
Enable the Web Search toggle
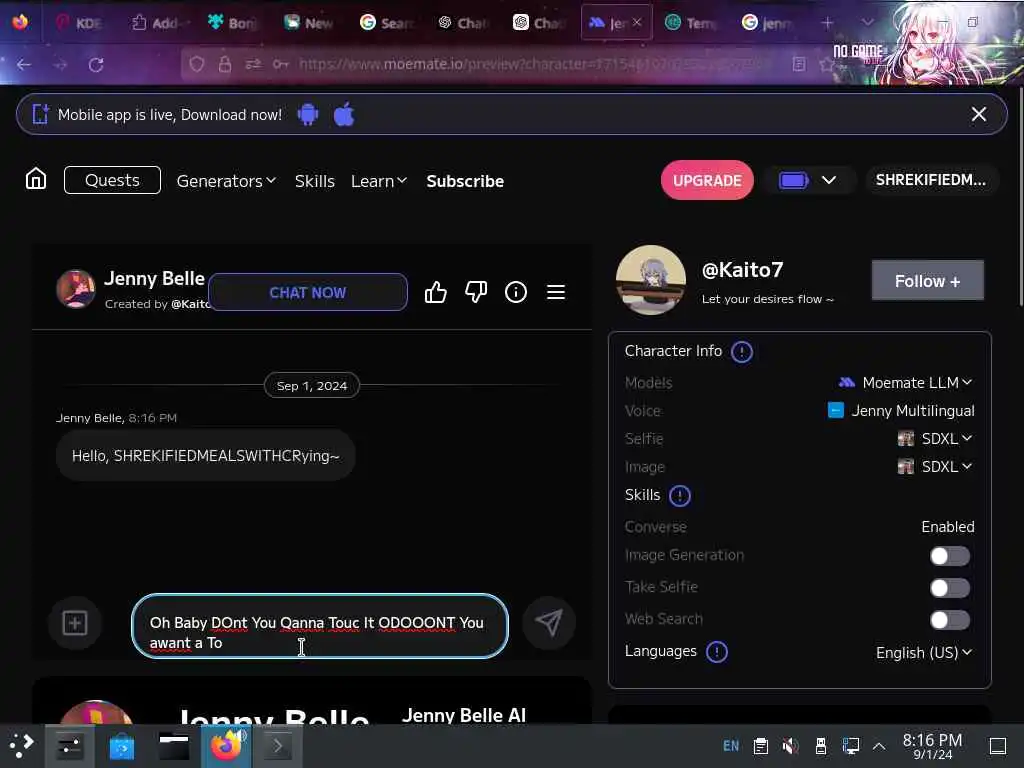pyautogui.click(x=950, y=620)
